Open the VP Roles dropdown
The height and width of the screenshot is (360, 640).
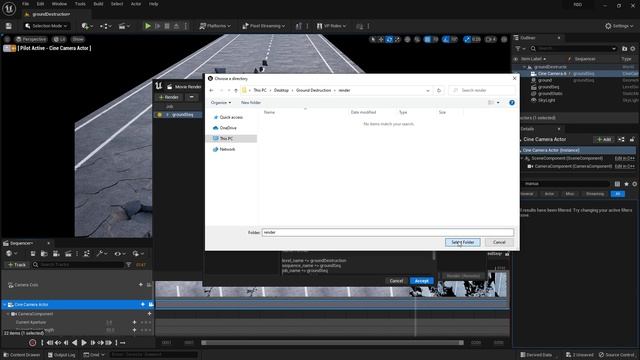[x=331, y=26]
